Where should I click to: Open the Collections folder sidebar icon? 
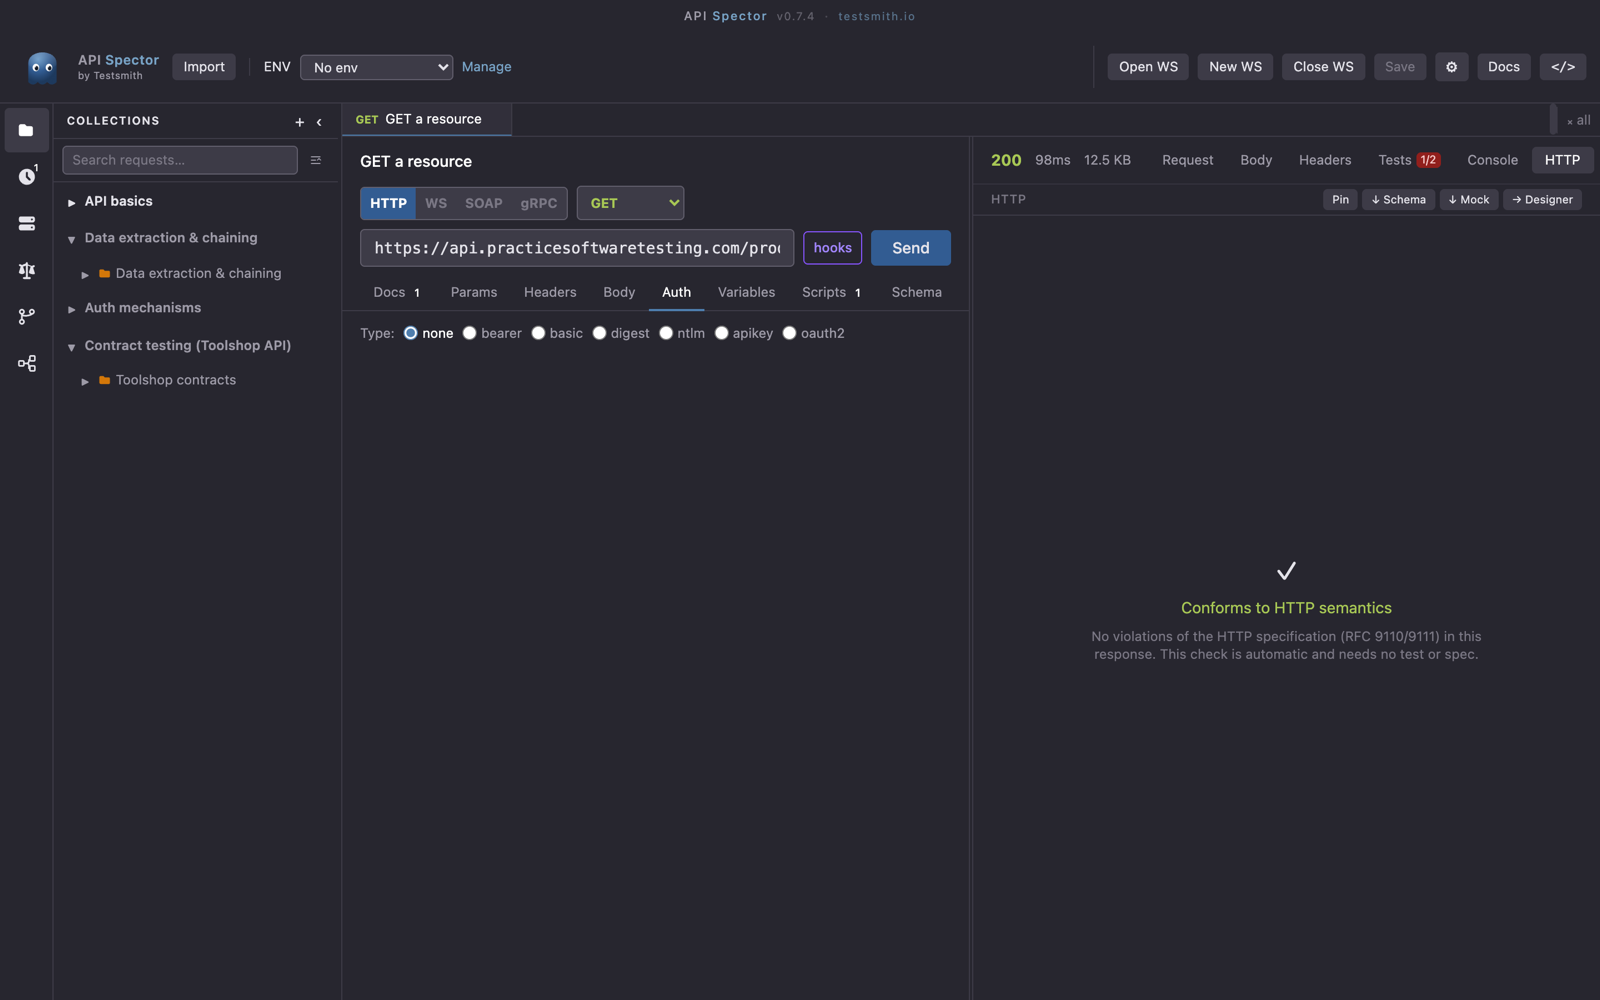click(x=26, y=130)
